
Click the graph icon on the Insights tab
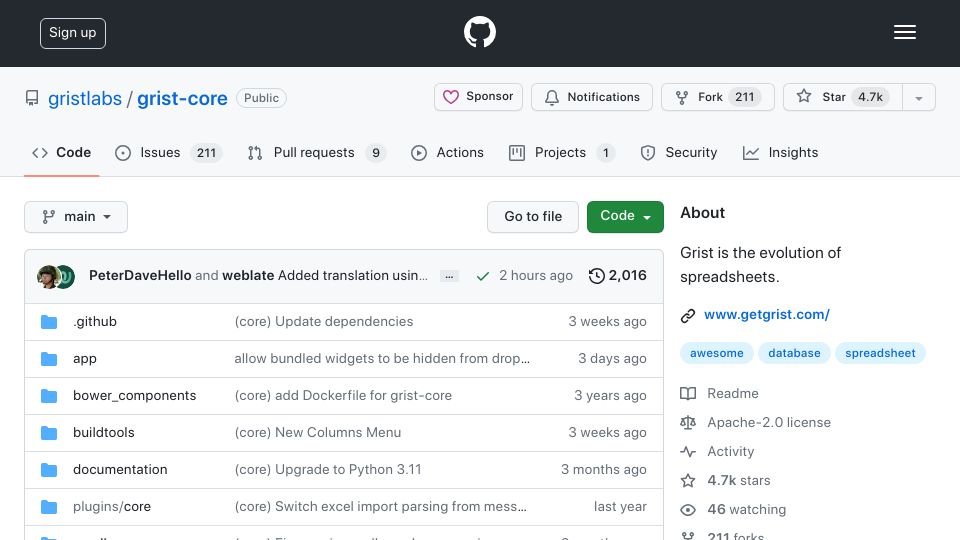coord(751,153)
